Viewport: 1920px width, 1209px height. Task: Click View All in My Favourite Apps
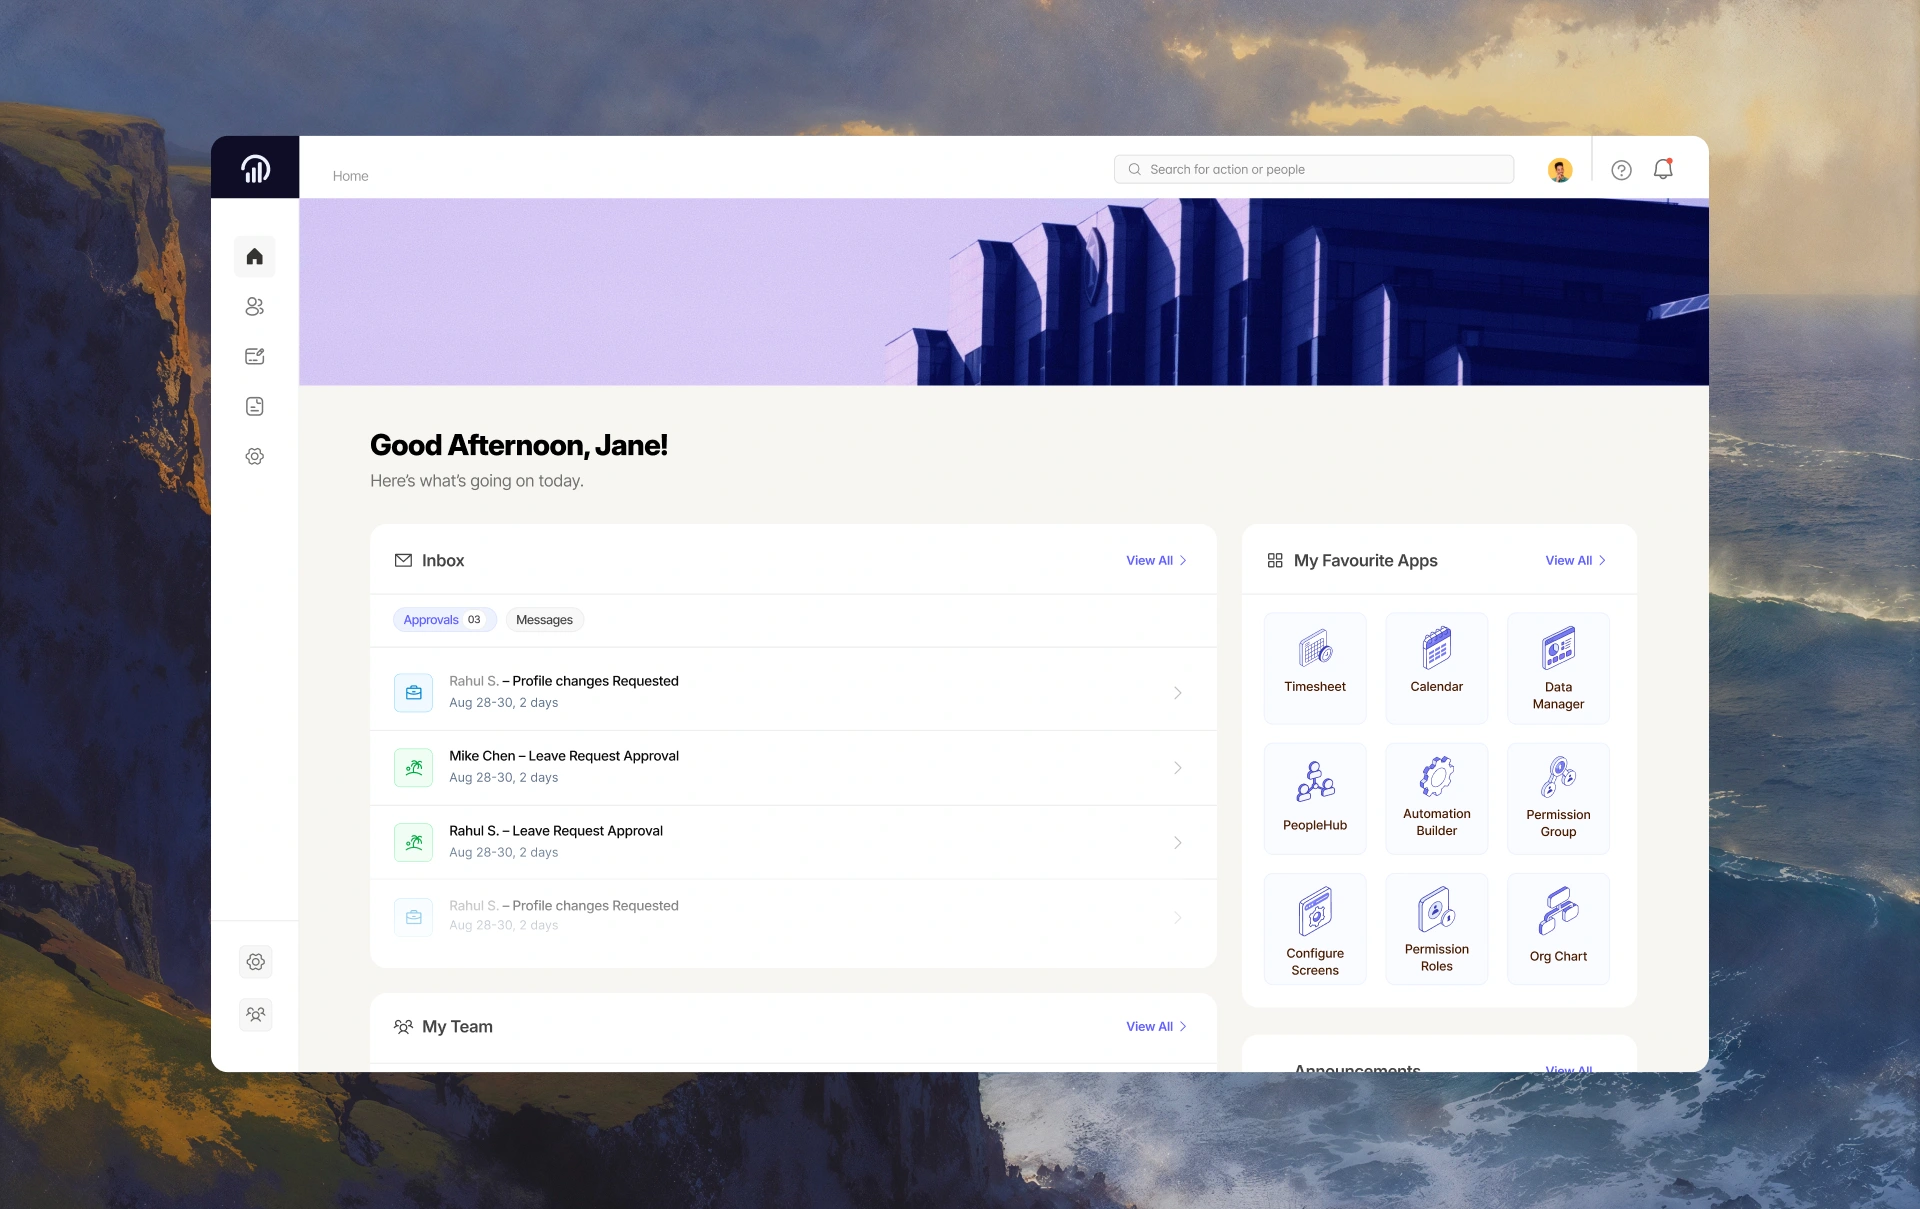[1574, 561]
